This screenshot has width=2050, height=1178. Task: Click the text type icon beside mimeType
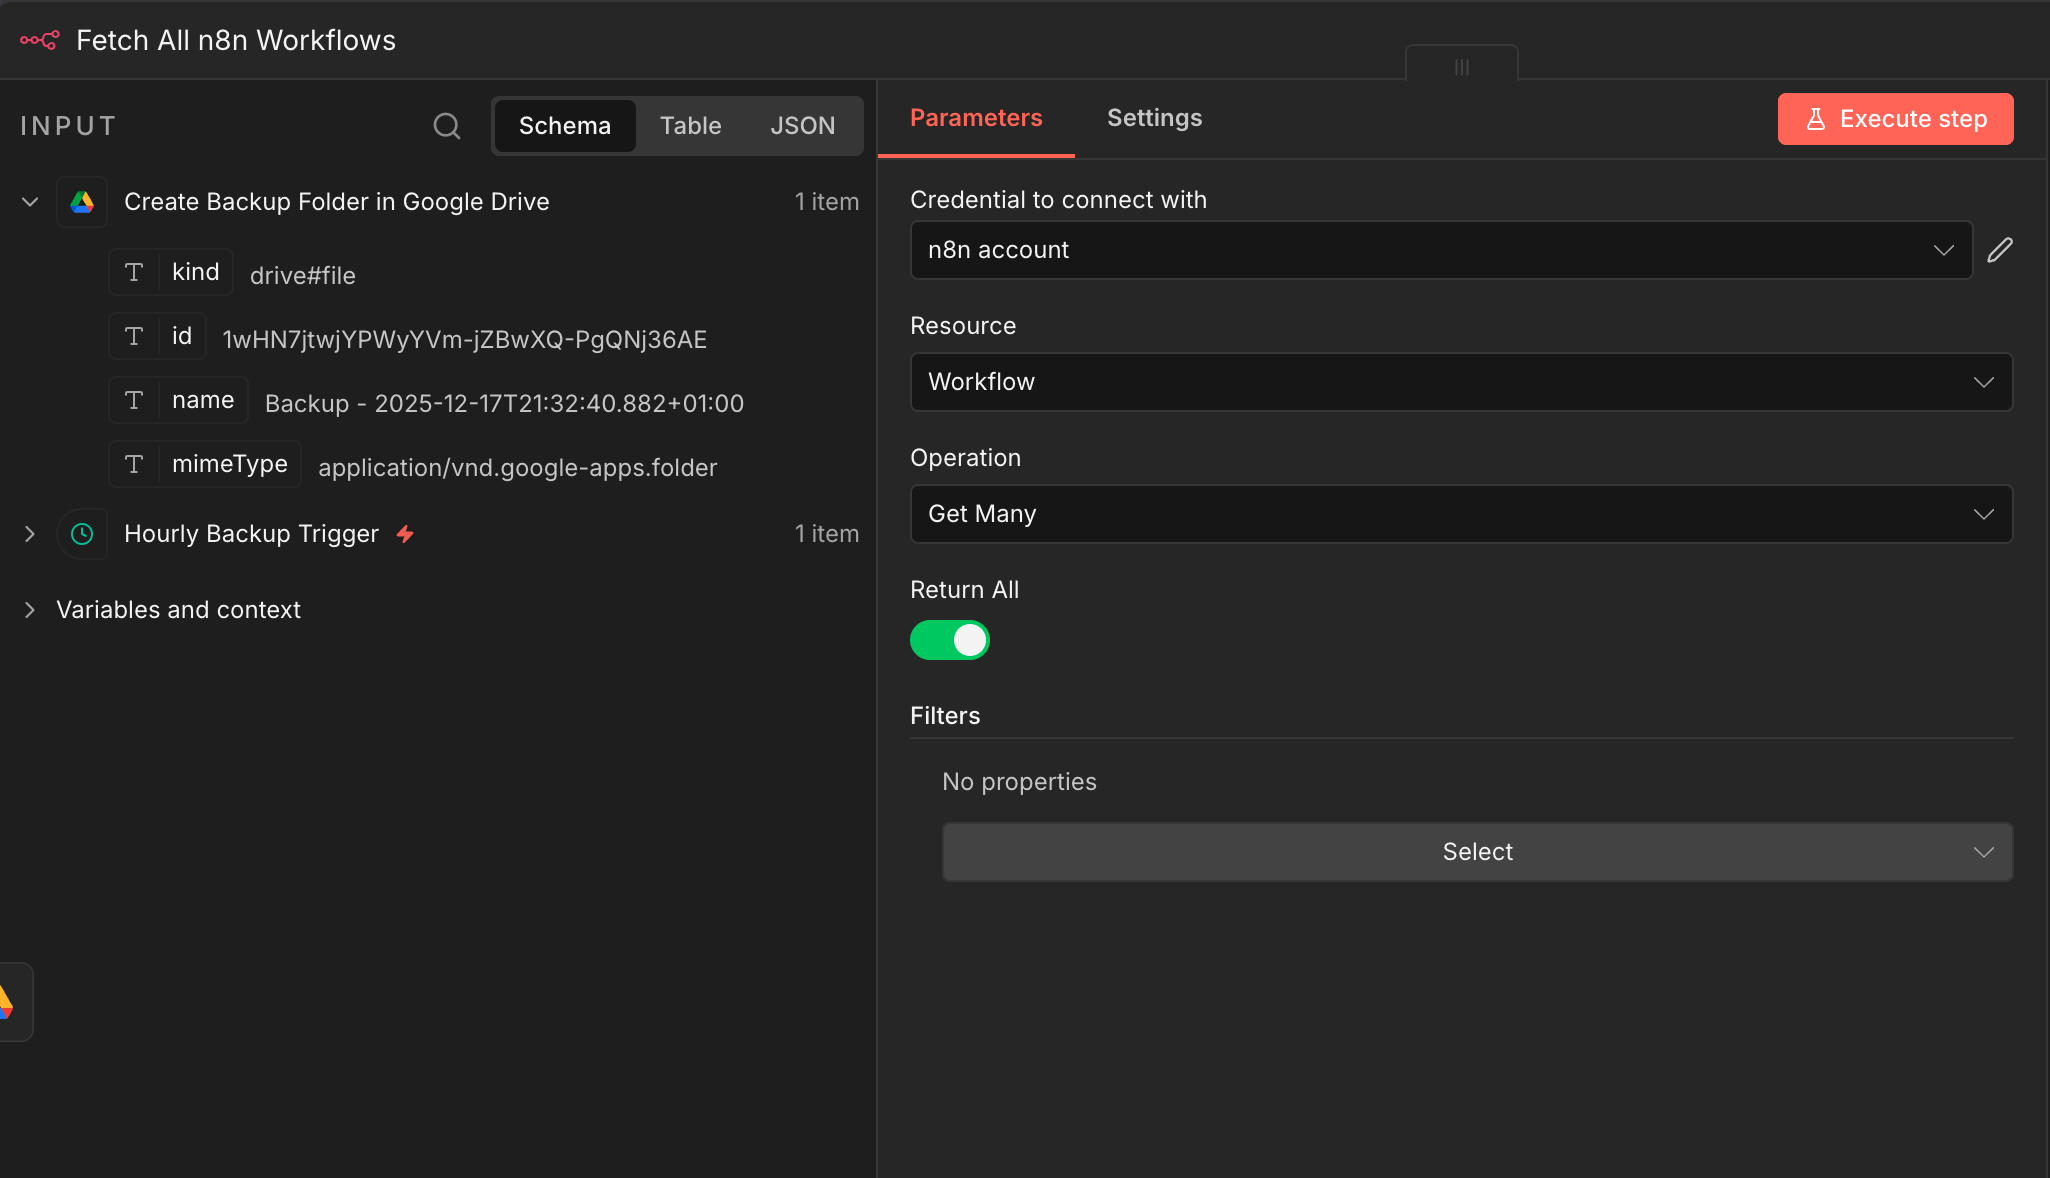[134, 464]
